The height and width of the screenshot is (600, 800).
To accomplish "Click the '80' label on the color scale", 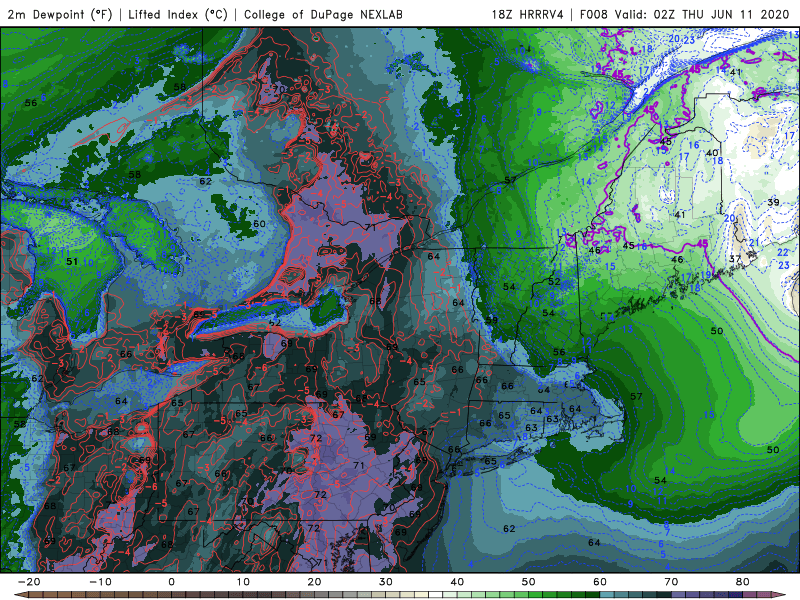I will coord(743,582).
